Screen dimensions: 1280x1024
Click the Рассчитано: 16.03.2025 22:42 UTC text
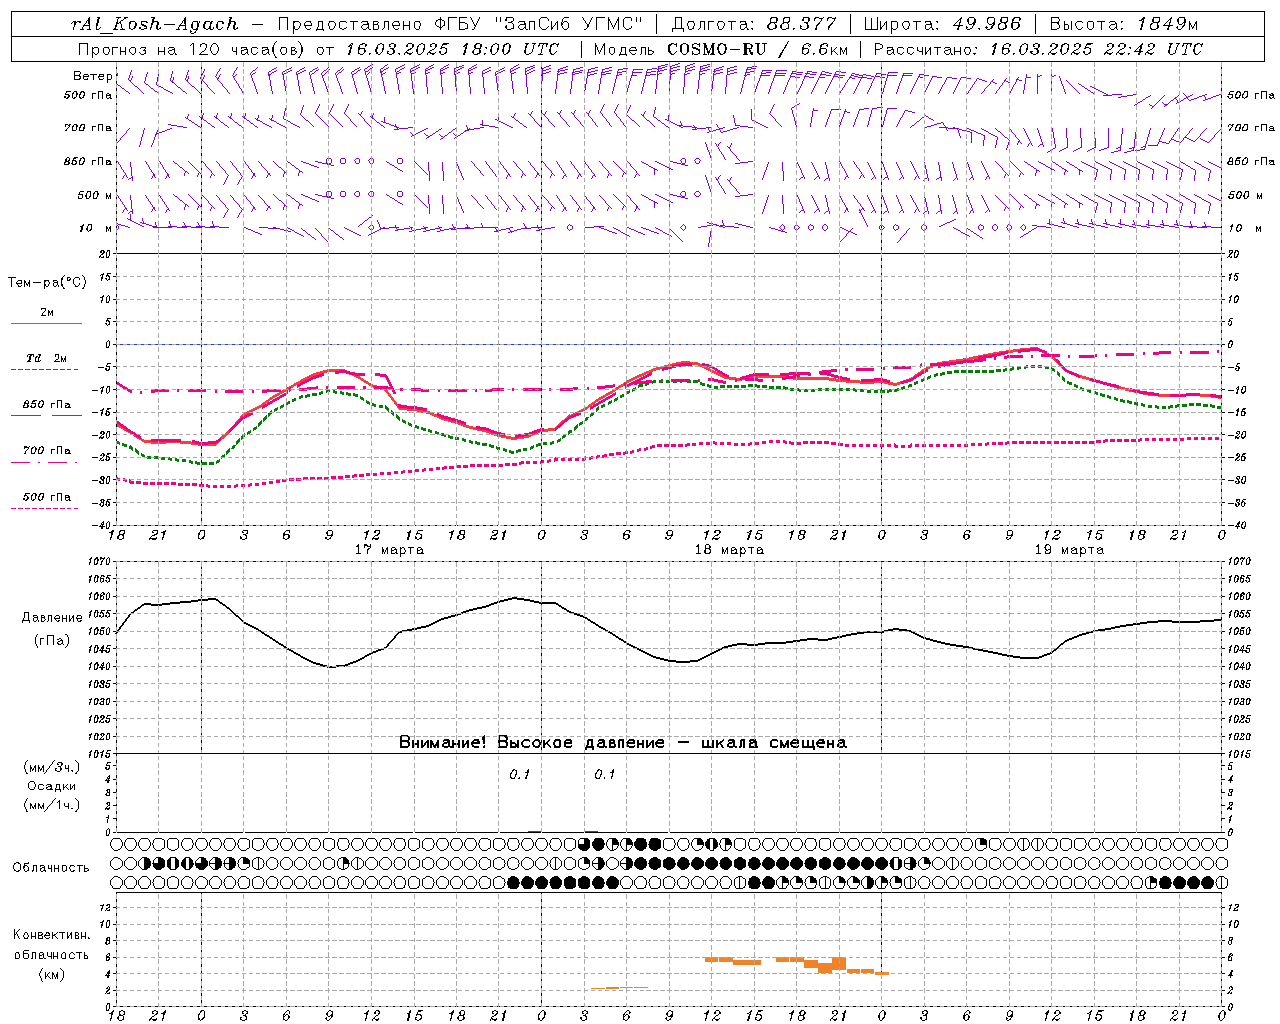pyautogui.click(x=1038, y=49)
